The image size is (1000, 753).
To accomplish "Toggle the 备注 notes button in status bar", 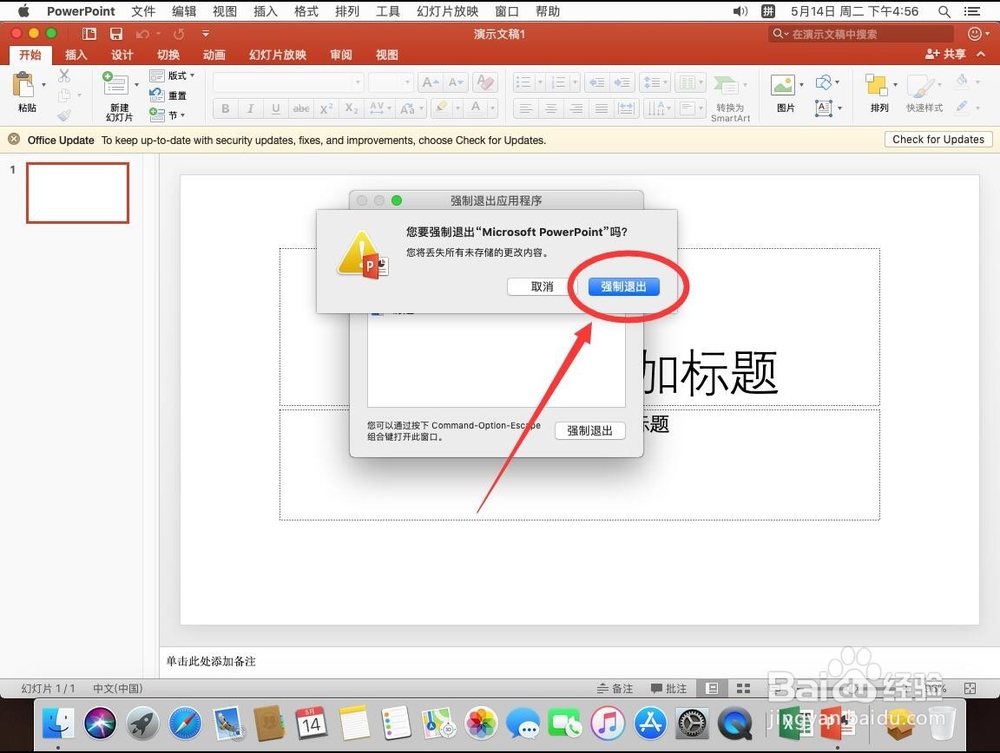I will click(615, 689).
